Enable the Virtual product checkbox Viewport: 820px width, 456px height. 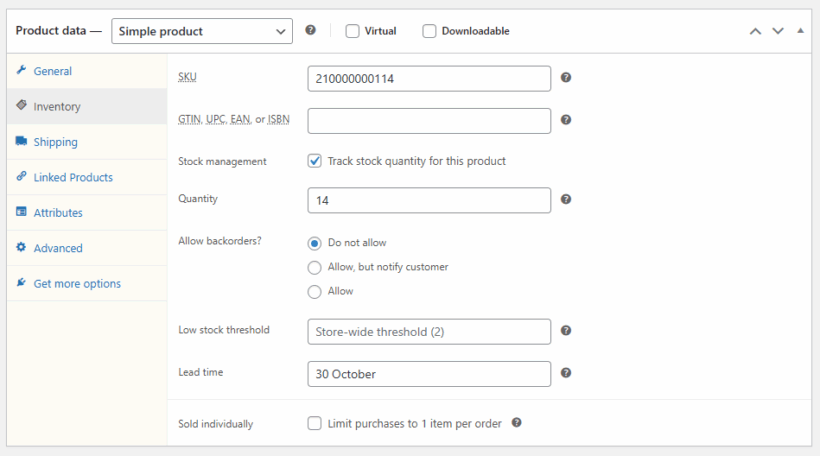tap(353, 31)
